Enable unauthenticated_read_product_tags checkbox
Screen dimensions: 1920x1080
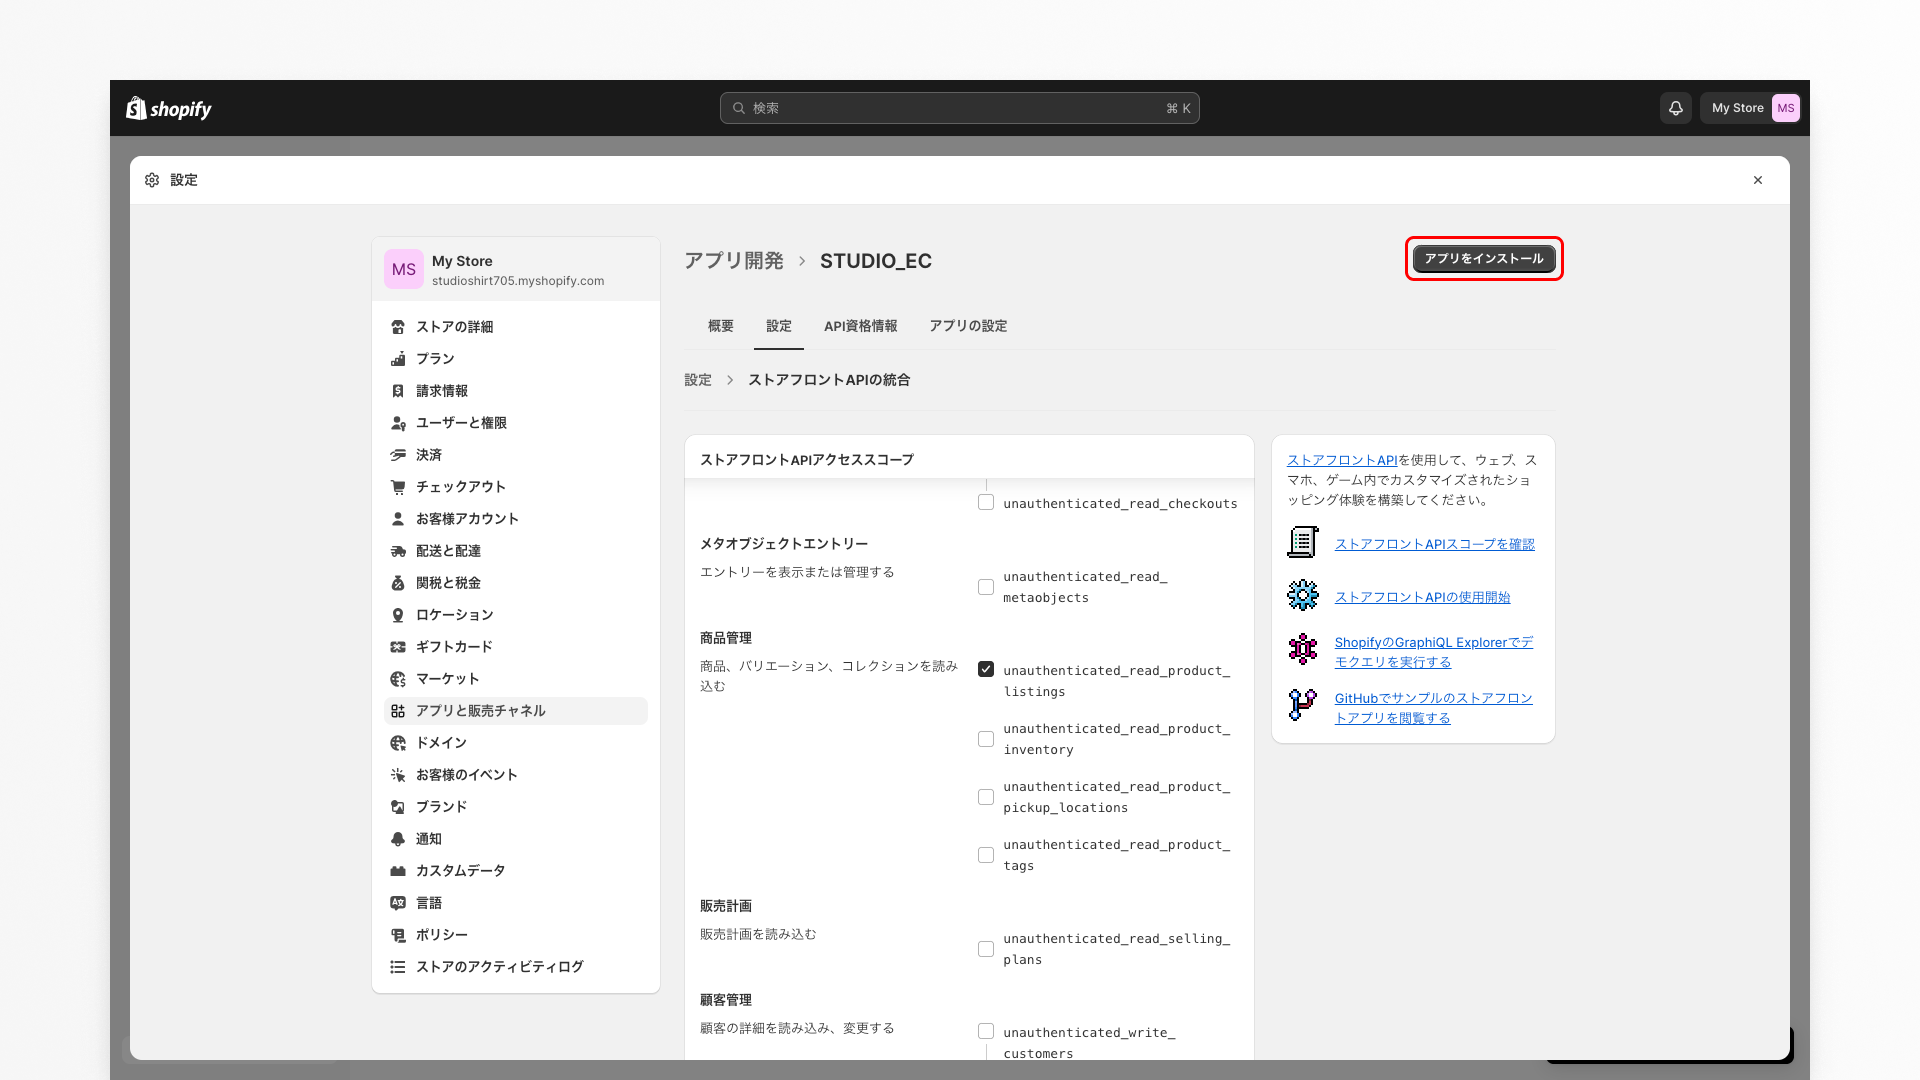pyautogui.click(x=986, y=855)
